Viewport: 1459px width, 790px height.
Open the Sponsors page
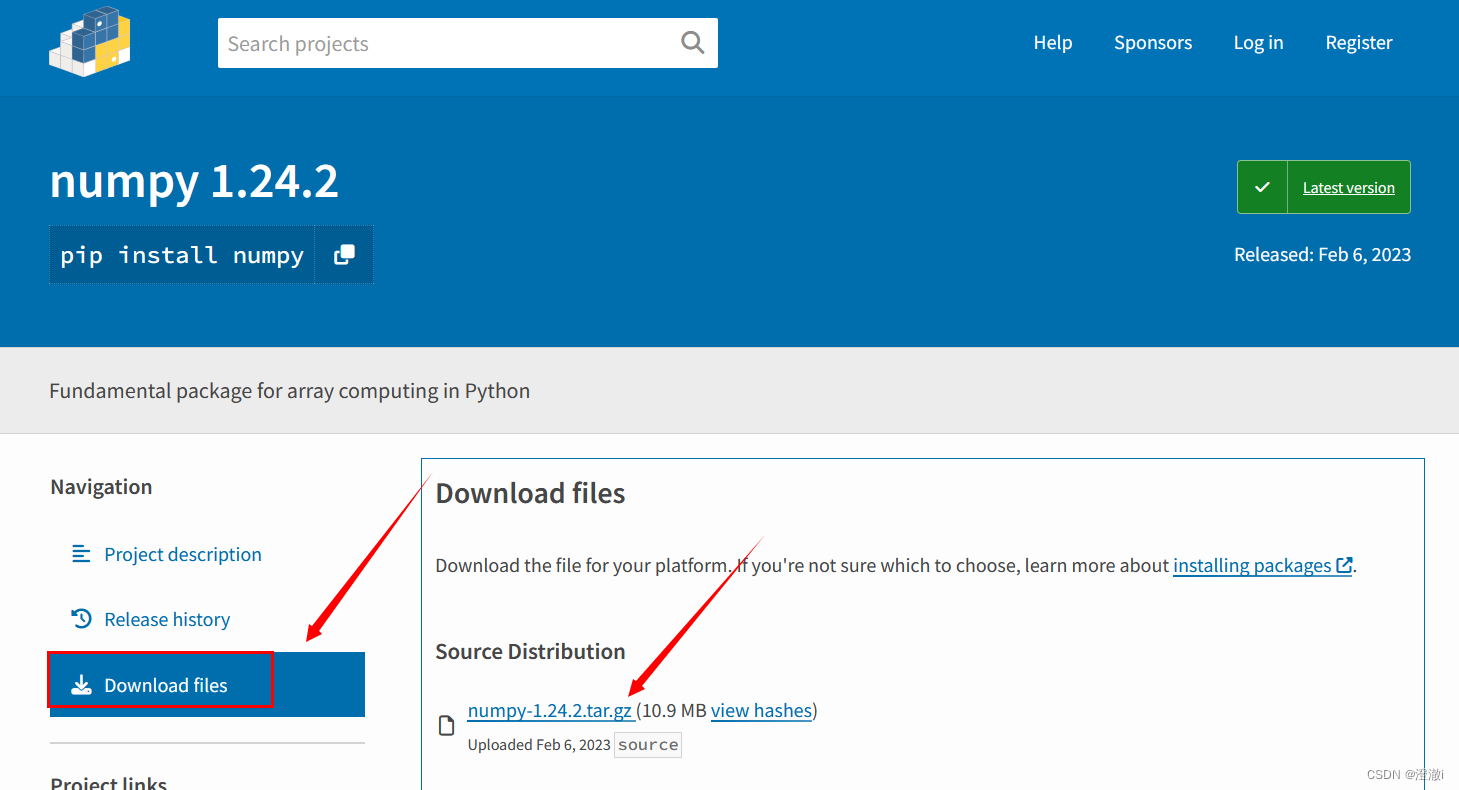(1153, 42)
